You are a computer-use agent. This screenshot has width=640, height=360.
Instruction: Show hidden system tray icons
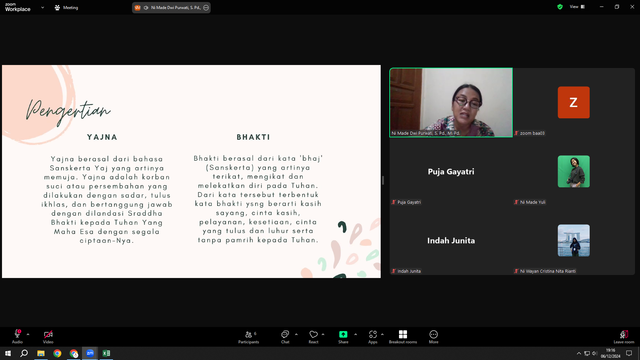(x=578, y=353)
